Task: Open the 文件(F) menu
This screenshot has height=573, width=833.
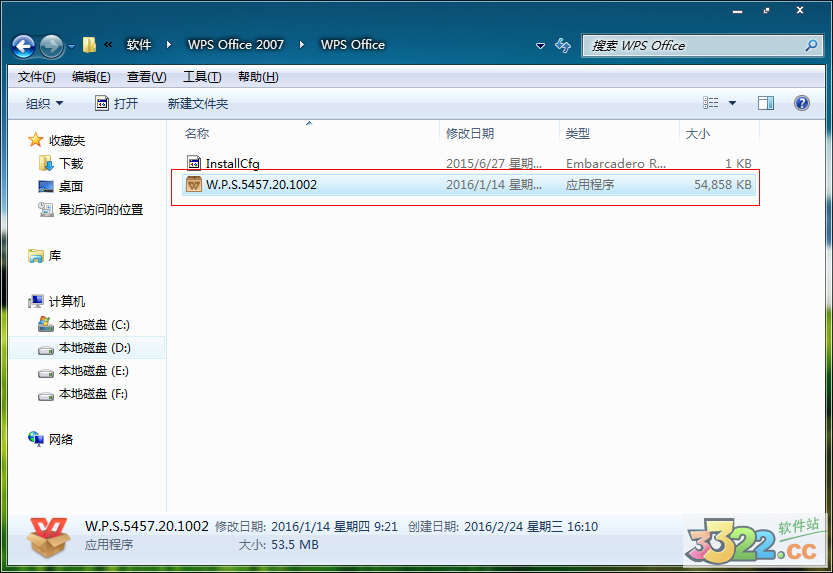Action: [36, 77]
